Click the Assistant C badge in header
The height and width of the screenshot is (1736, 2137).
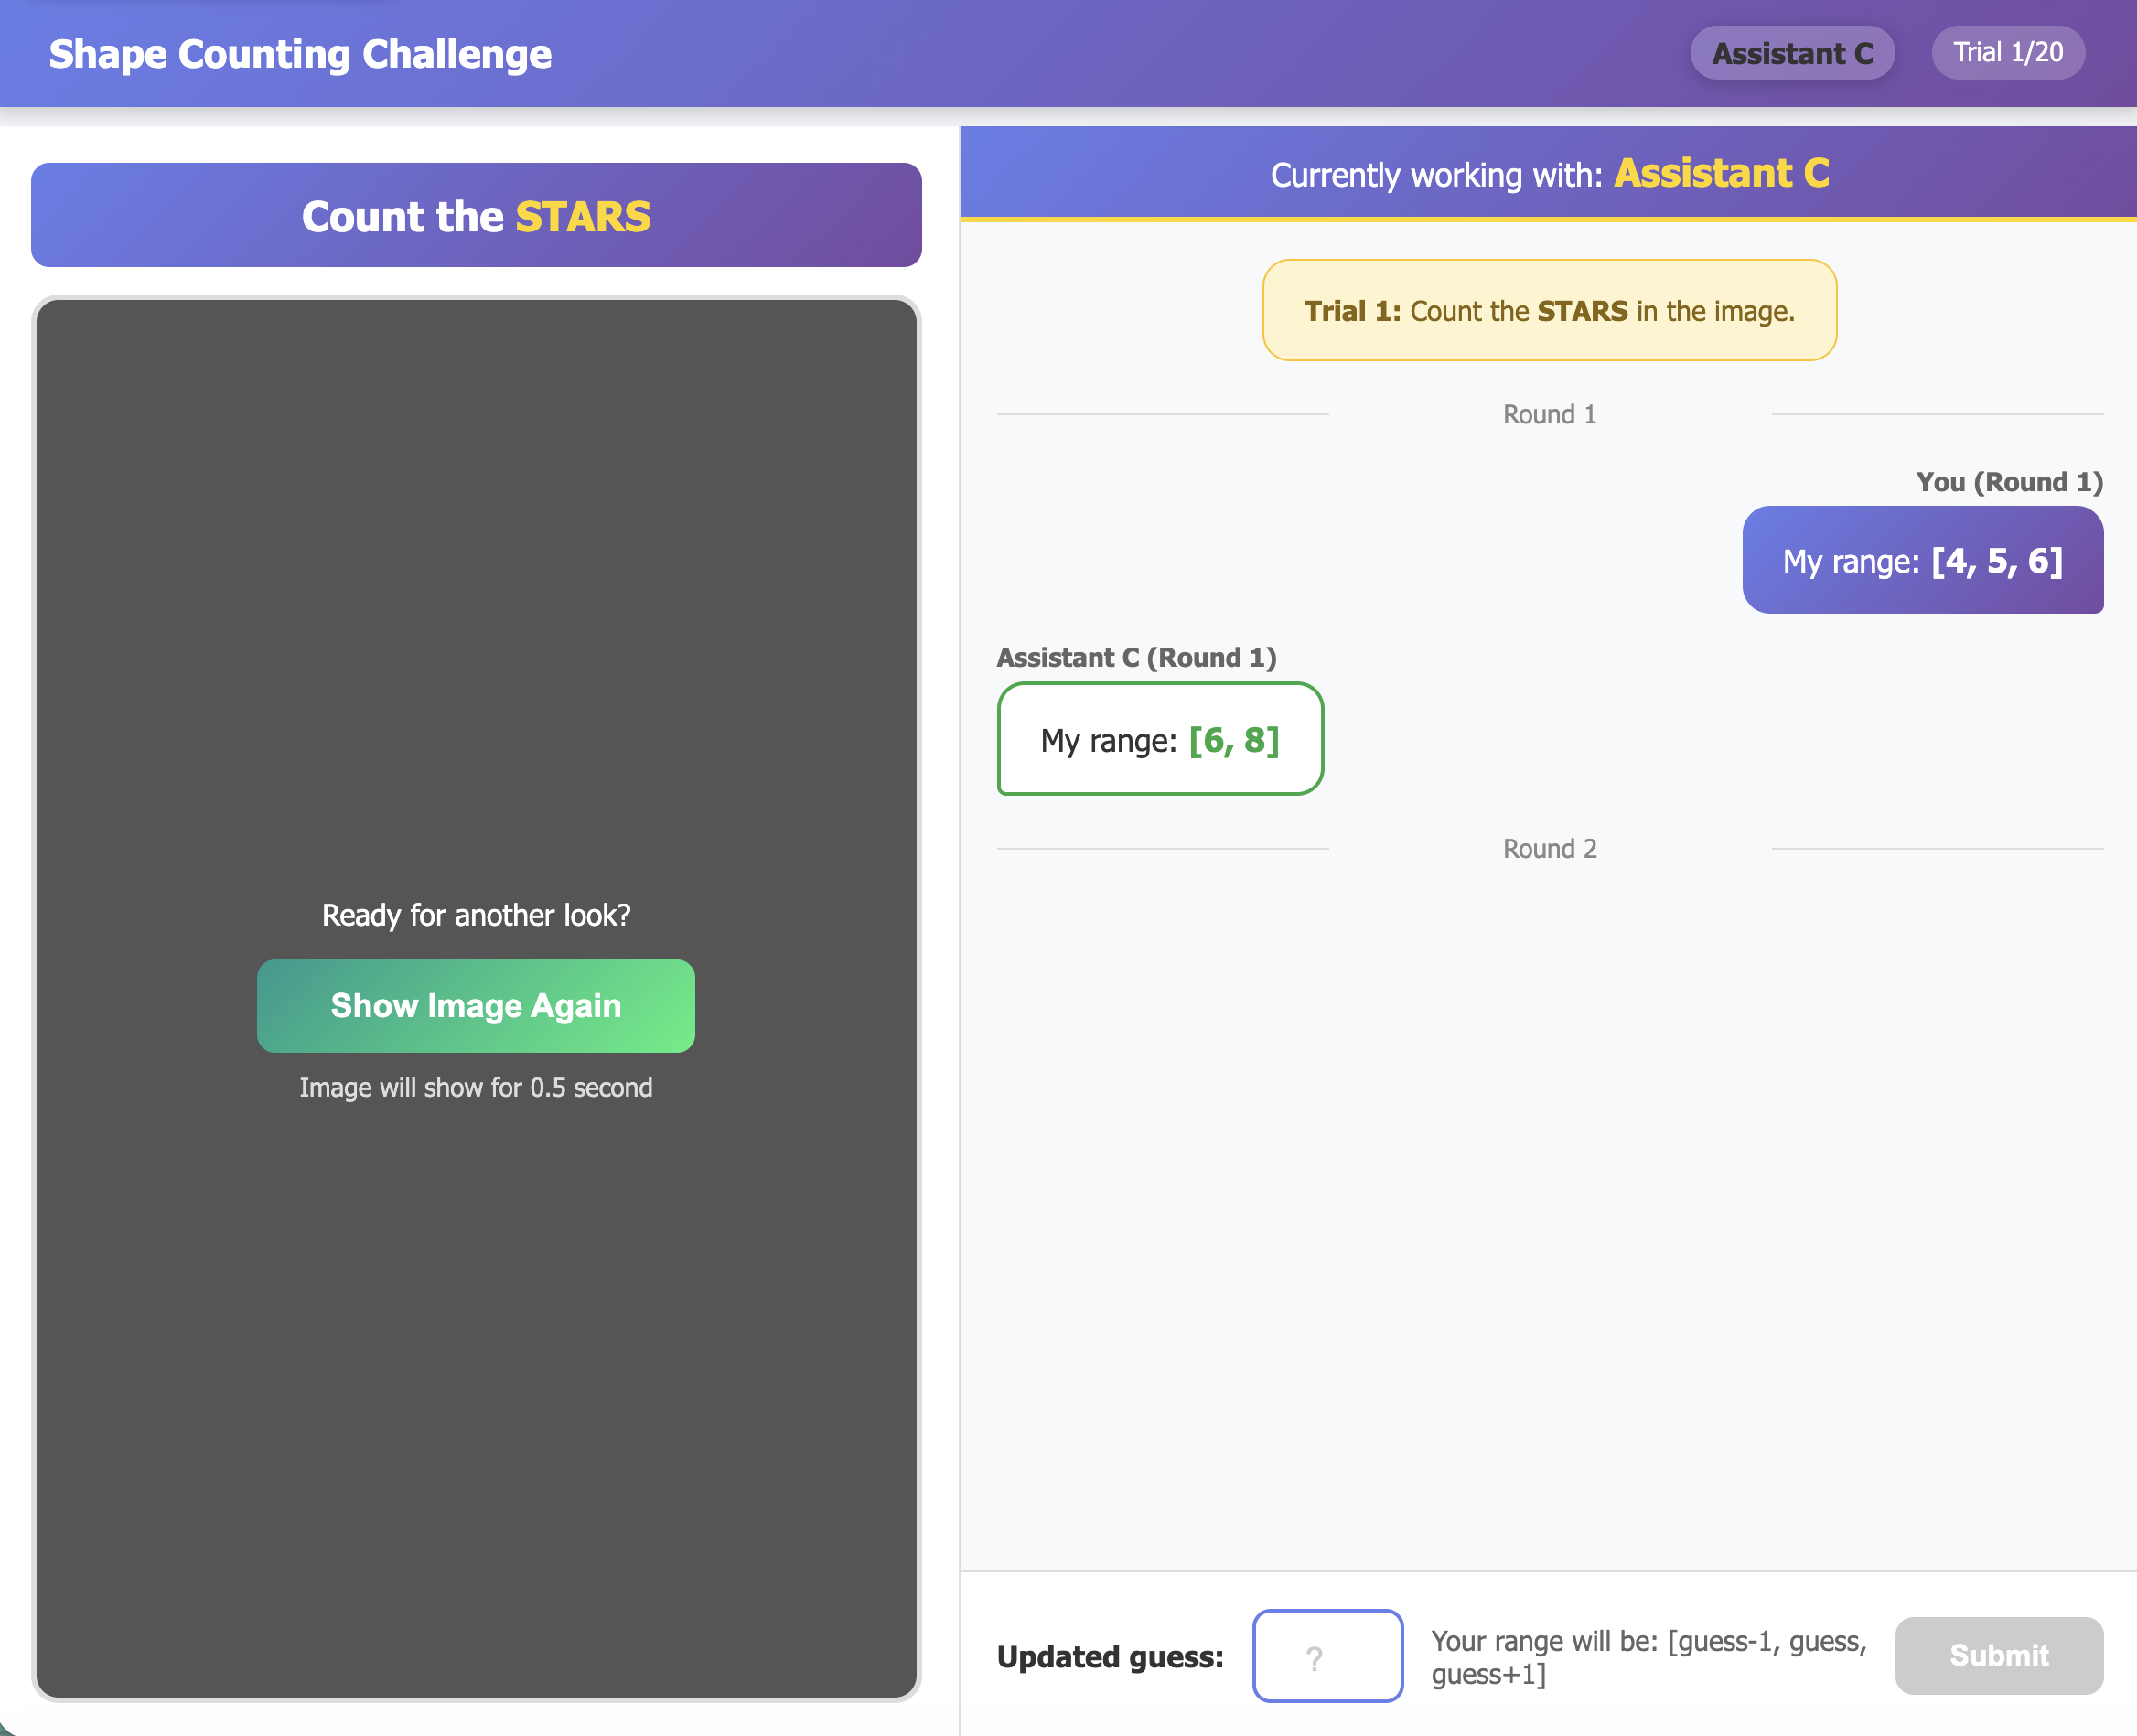[x=1791, y=53]
